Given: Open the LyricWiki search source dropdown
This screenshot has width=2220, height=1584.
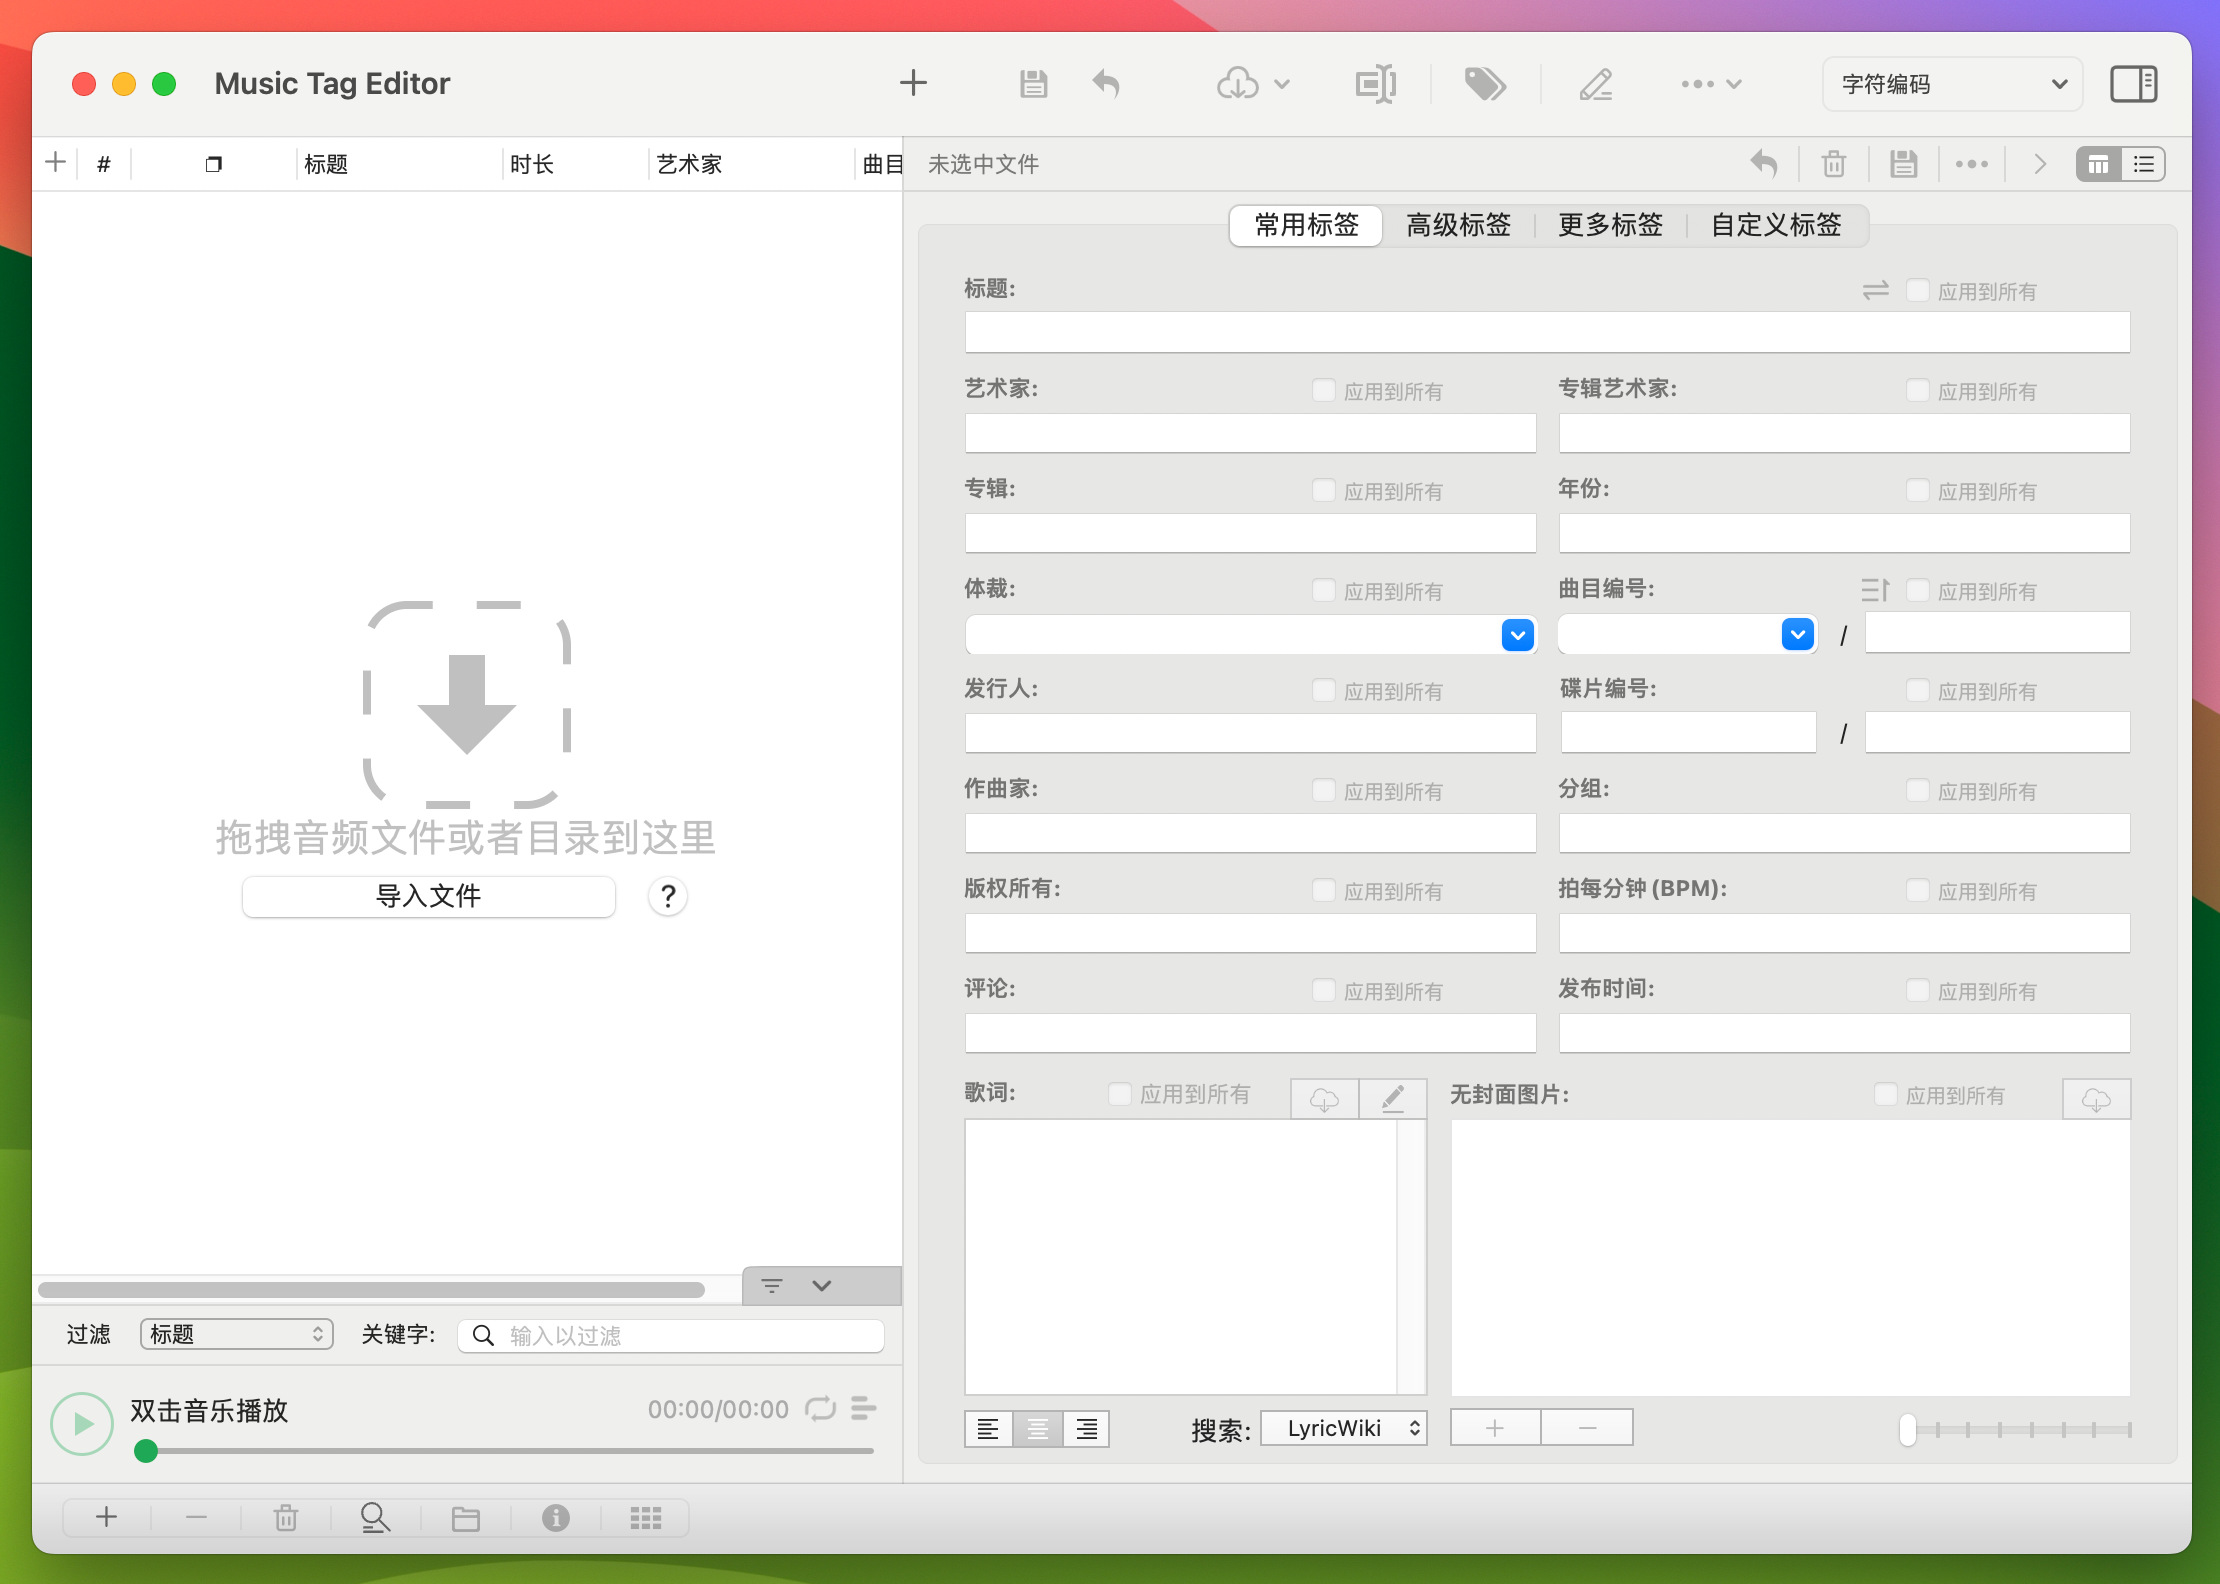Looking at the screenshot, I should pyautogui.click(x=1343, y=1428).
